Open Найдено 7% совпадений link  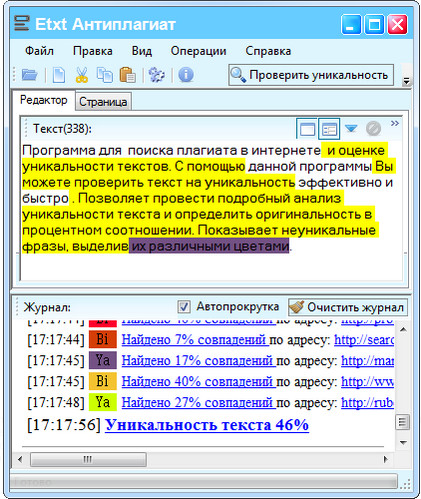[x=195, y=339]
